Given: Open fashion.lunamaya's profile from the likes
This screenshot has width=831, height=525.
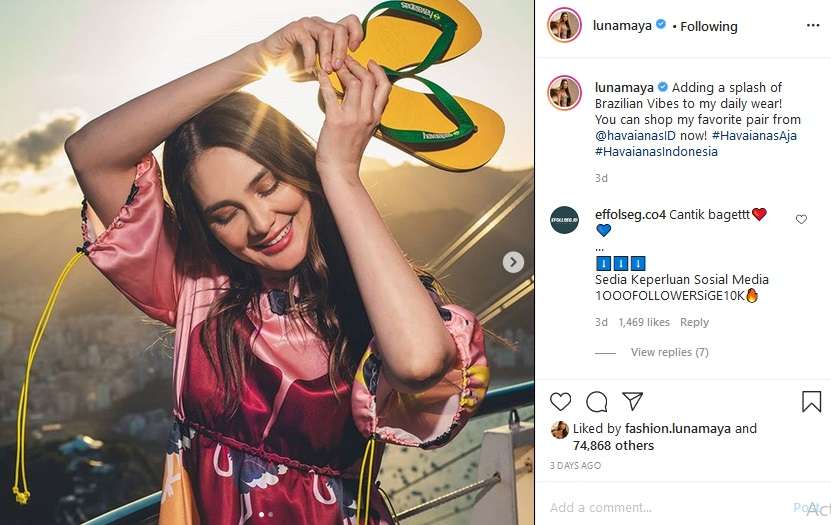Looking at the screenshot, I should point(678,429).
